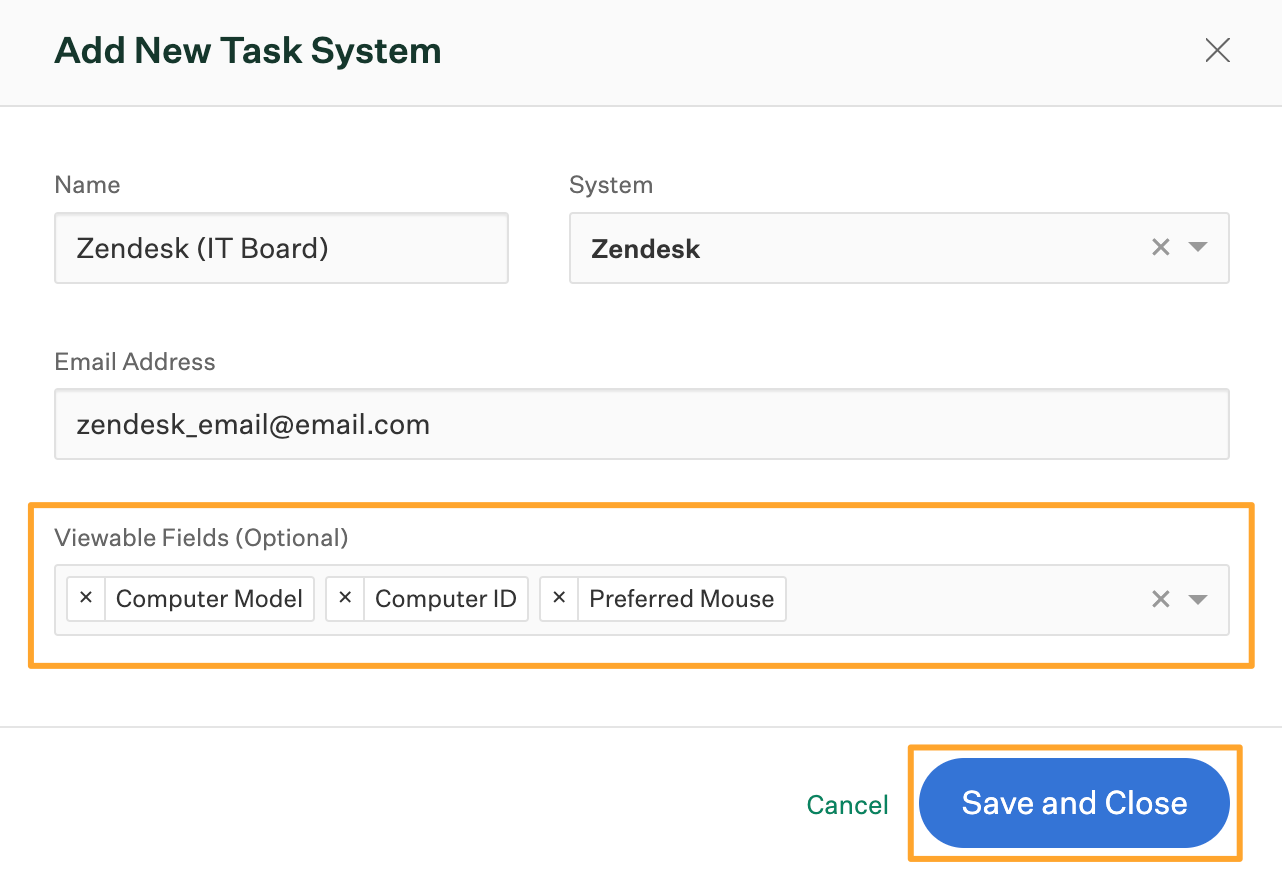Click Save and Close button
The image size is (1282, 872).
click(1074, 803)
